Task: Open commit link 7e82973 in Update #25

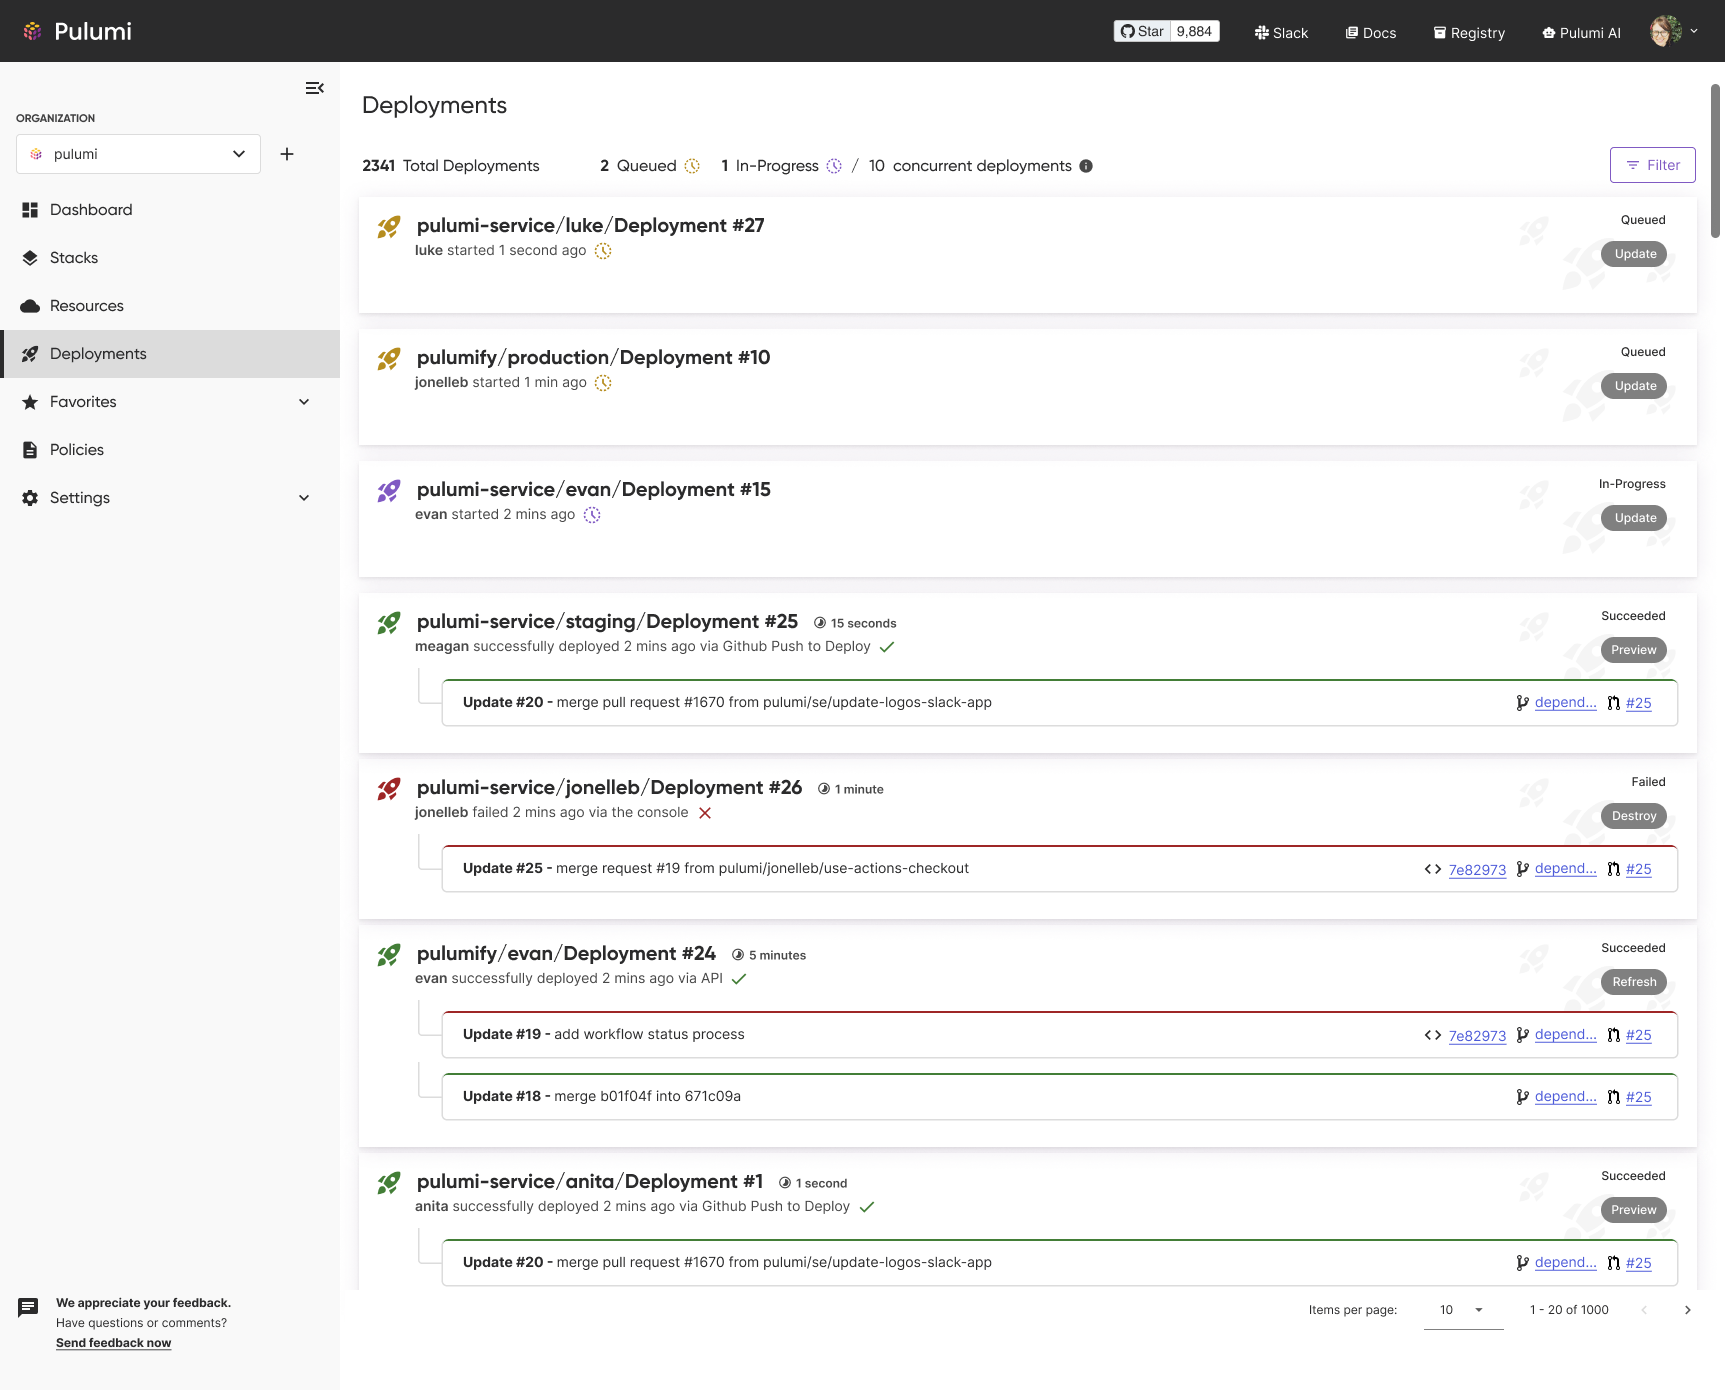Action: (1477, 870)
